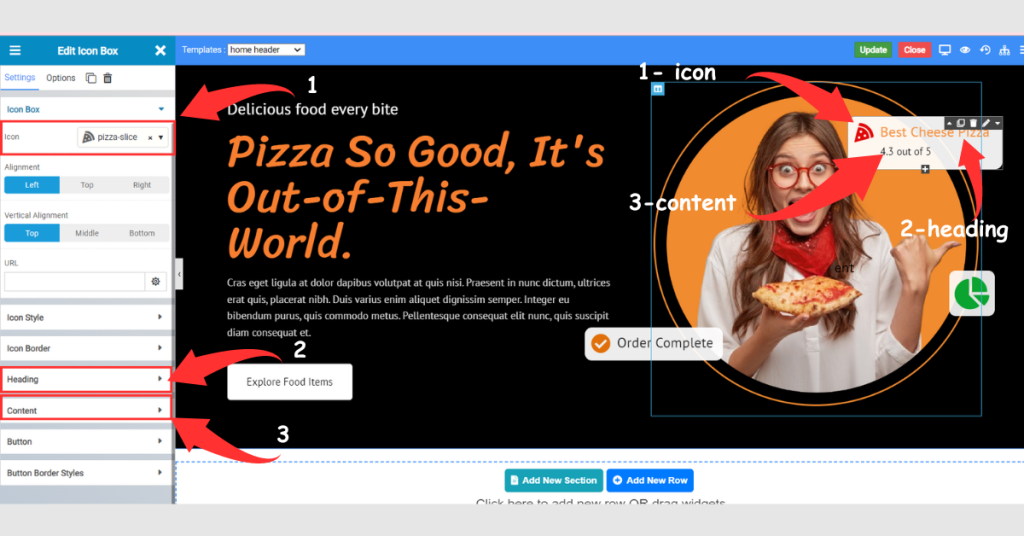Set Vertical Alignment to Bottom
This screenshot has height=536, width=1024.
click(x=142, y=233)
